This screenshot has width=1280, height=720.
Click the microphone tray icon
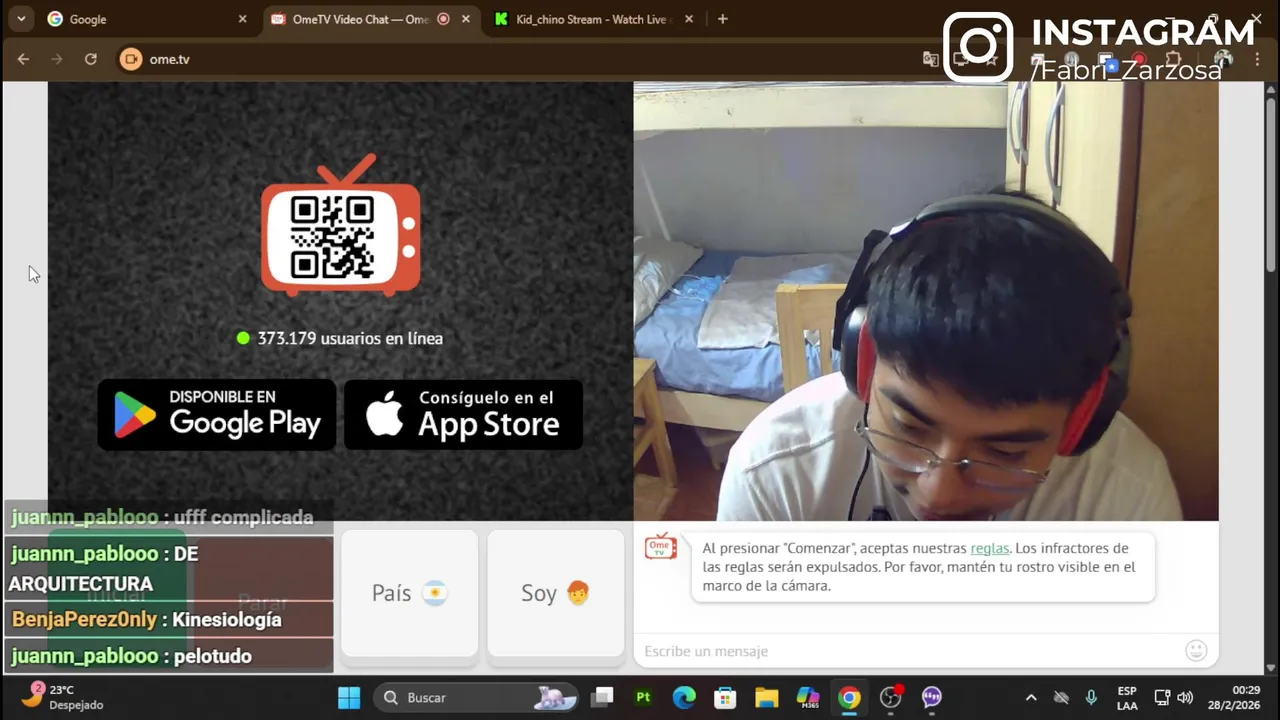tap(1091, 697)
